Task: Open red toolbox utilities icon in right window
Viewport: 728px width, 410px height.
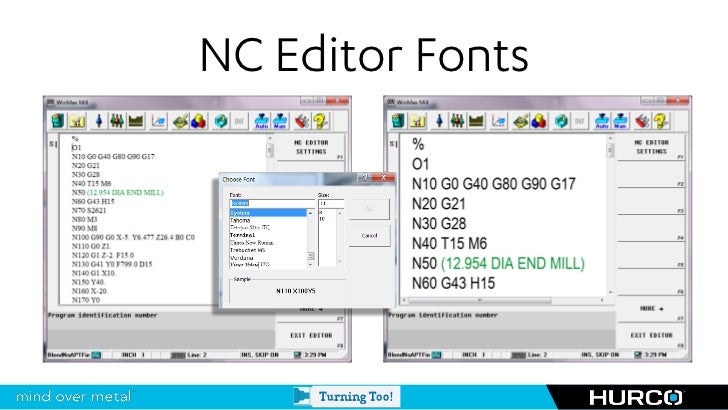Action: (643, 121)
